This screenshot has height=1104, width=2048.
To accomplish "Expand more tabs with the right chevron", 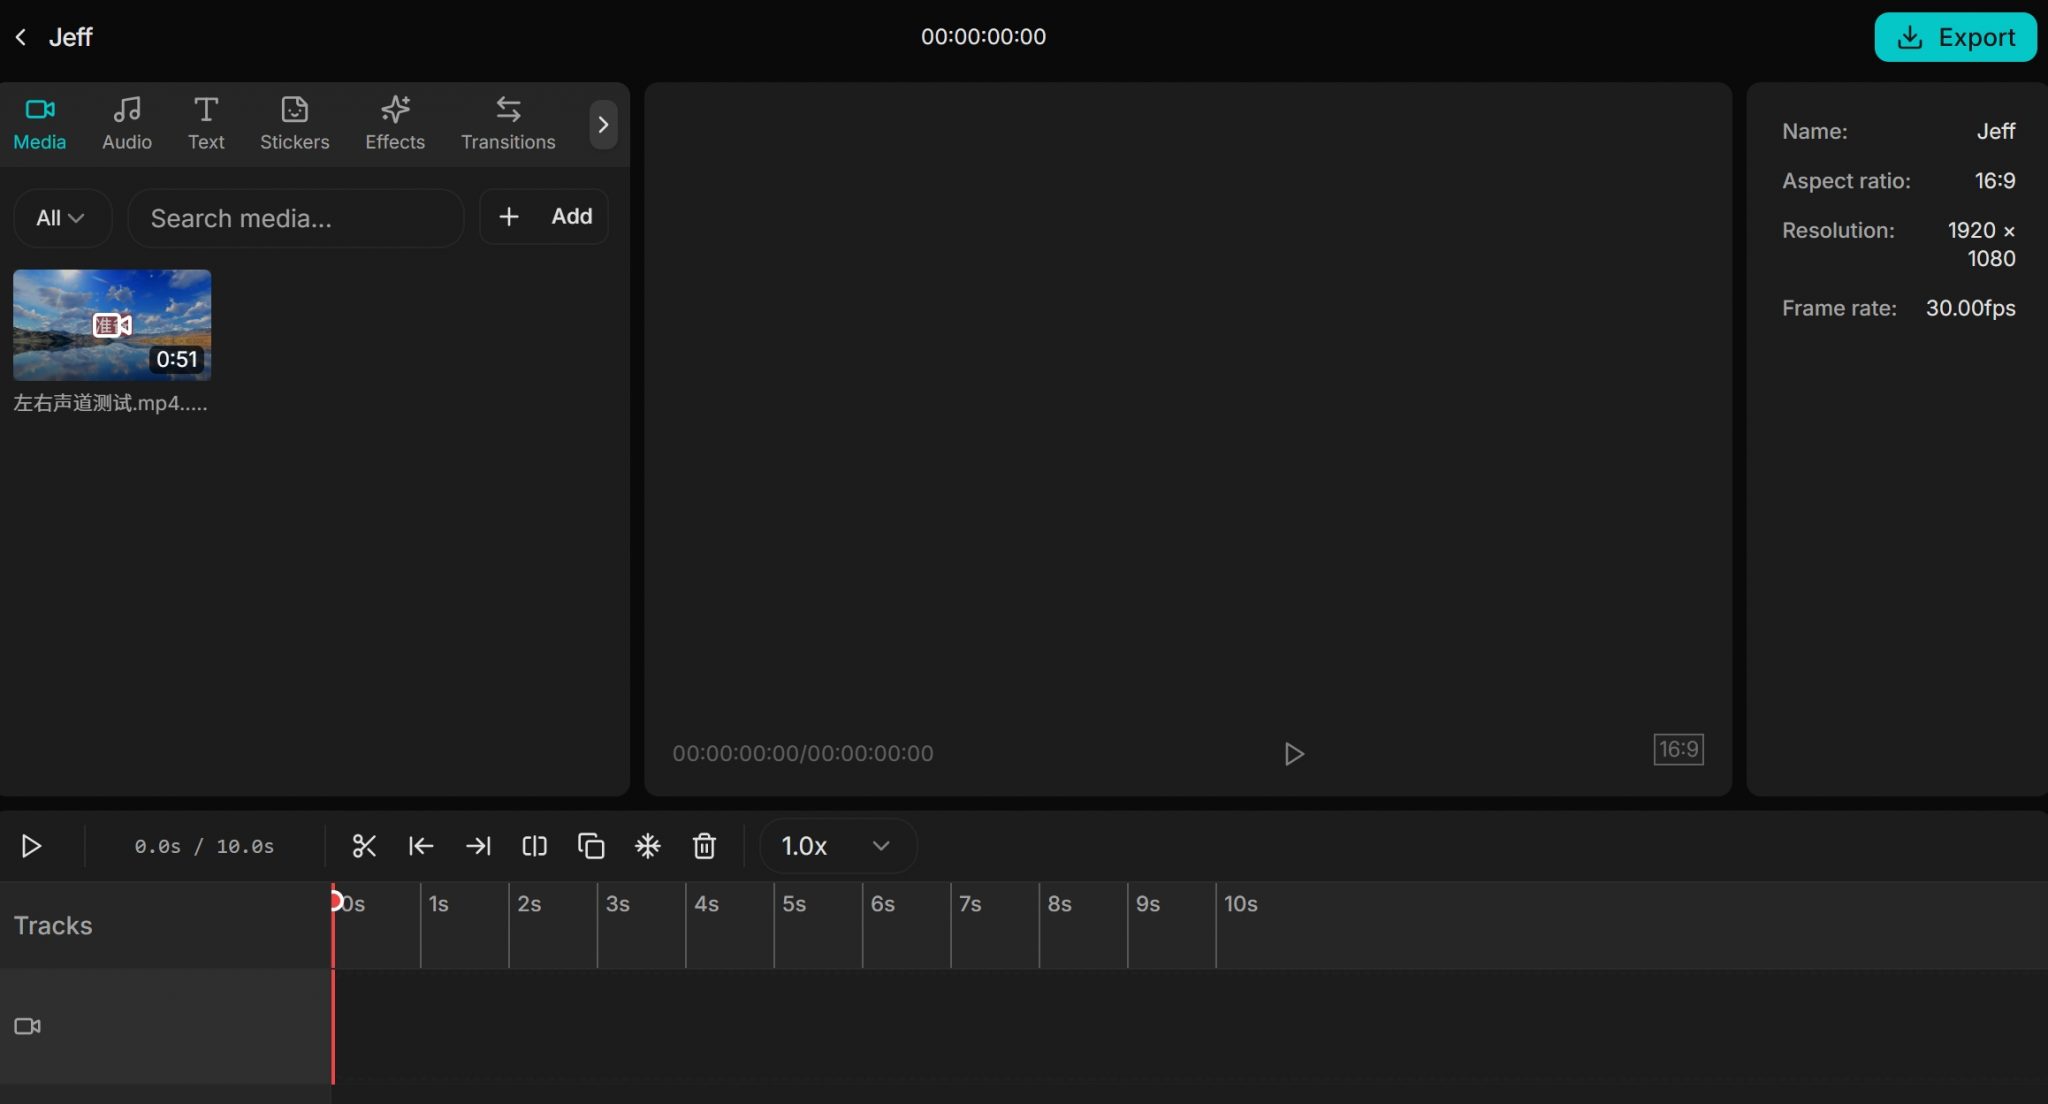I will pos(603,124).
